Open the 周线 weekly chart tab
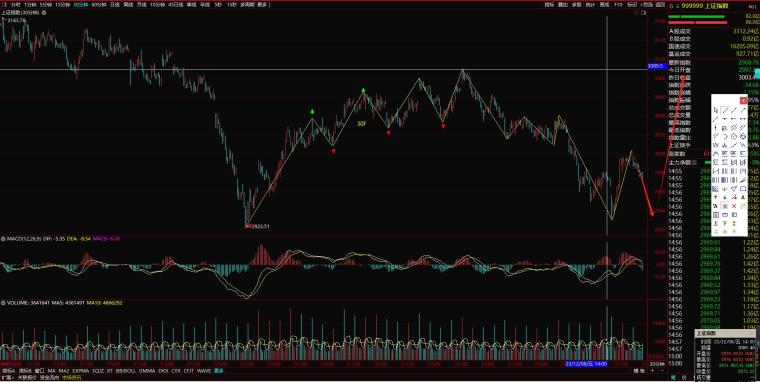Viewport: 760px width, 382px height. tap(128, 4)
